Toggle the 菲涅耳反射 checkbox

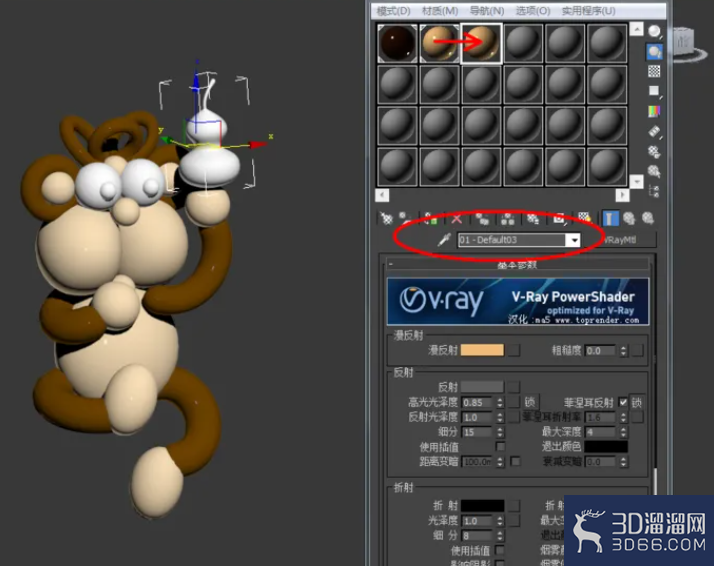[x=623, y=403]
